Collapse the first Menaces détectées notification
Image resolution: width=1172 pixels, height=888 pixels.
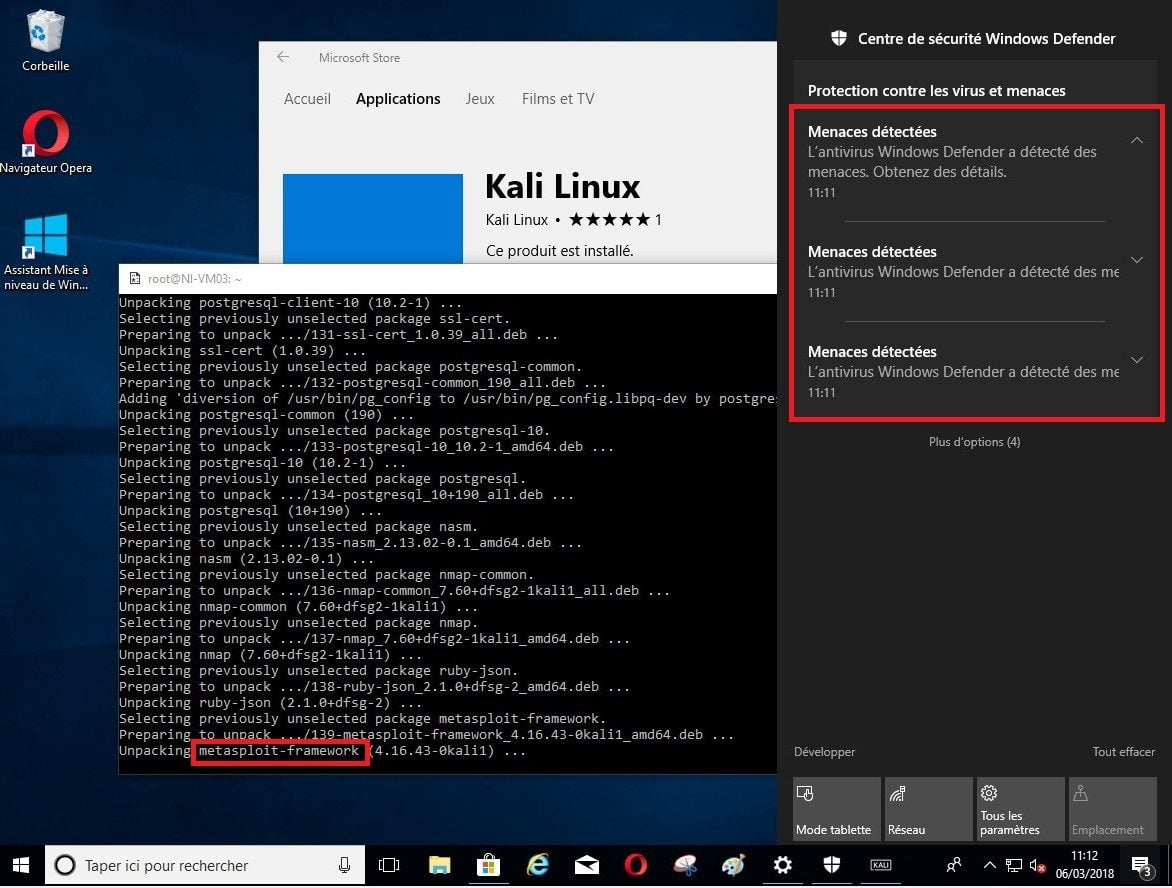coord(1136,141)
